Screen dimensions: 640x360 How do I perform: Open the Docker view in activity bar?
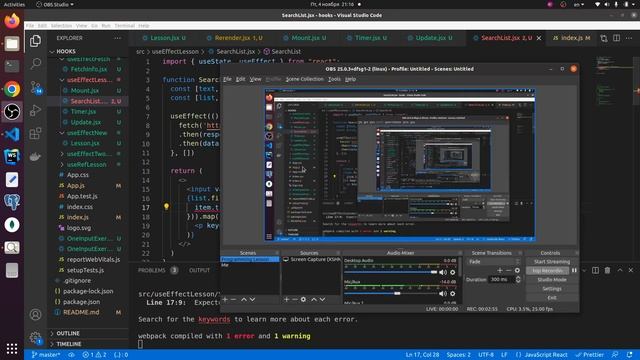[36, 156]
